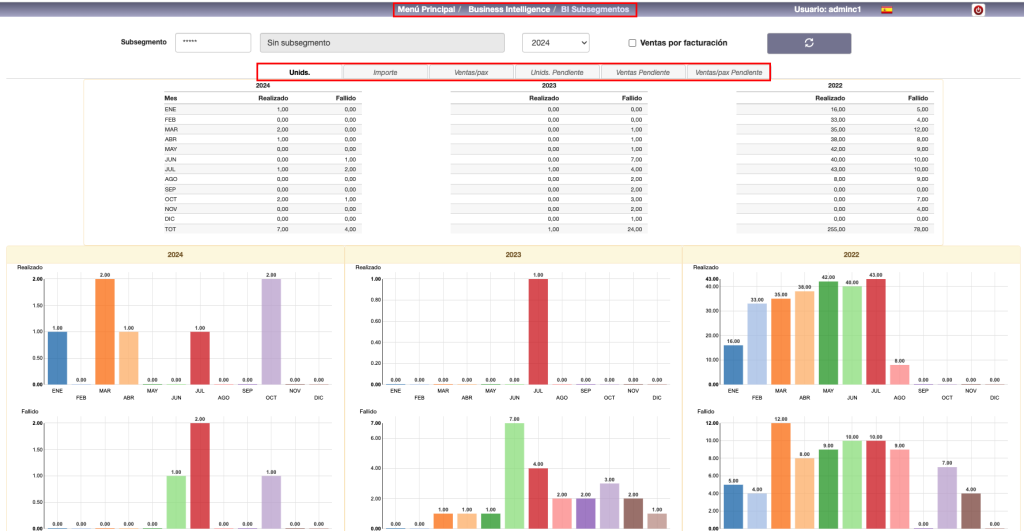
Task: Switch to Ventas Pendiente tab
Action: pos(641,72)
